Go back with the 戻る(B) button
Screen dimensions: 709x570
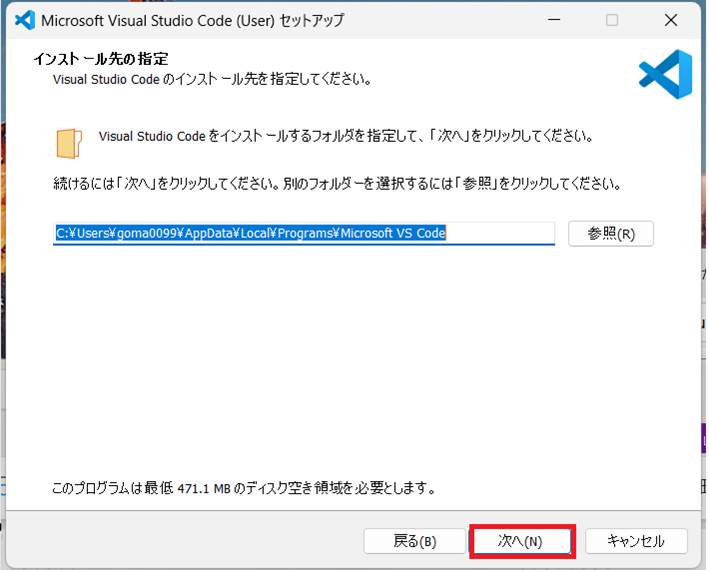(414, 541)
